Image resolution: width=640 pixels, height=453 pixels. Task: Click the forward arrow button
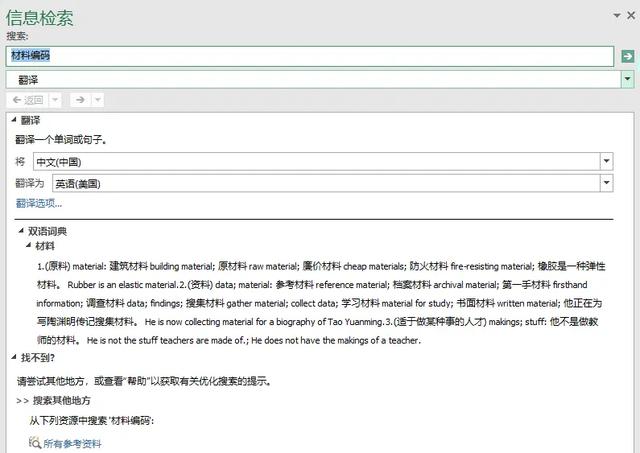tap(80, 100)
